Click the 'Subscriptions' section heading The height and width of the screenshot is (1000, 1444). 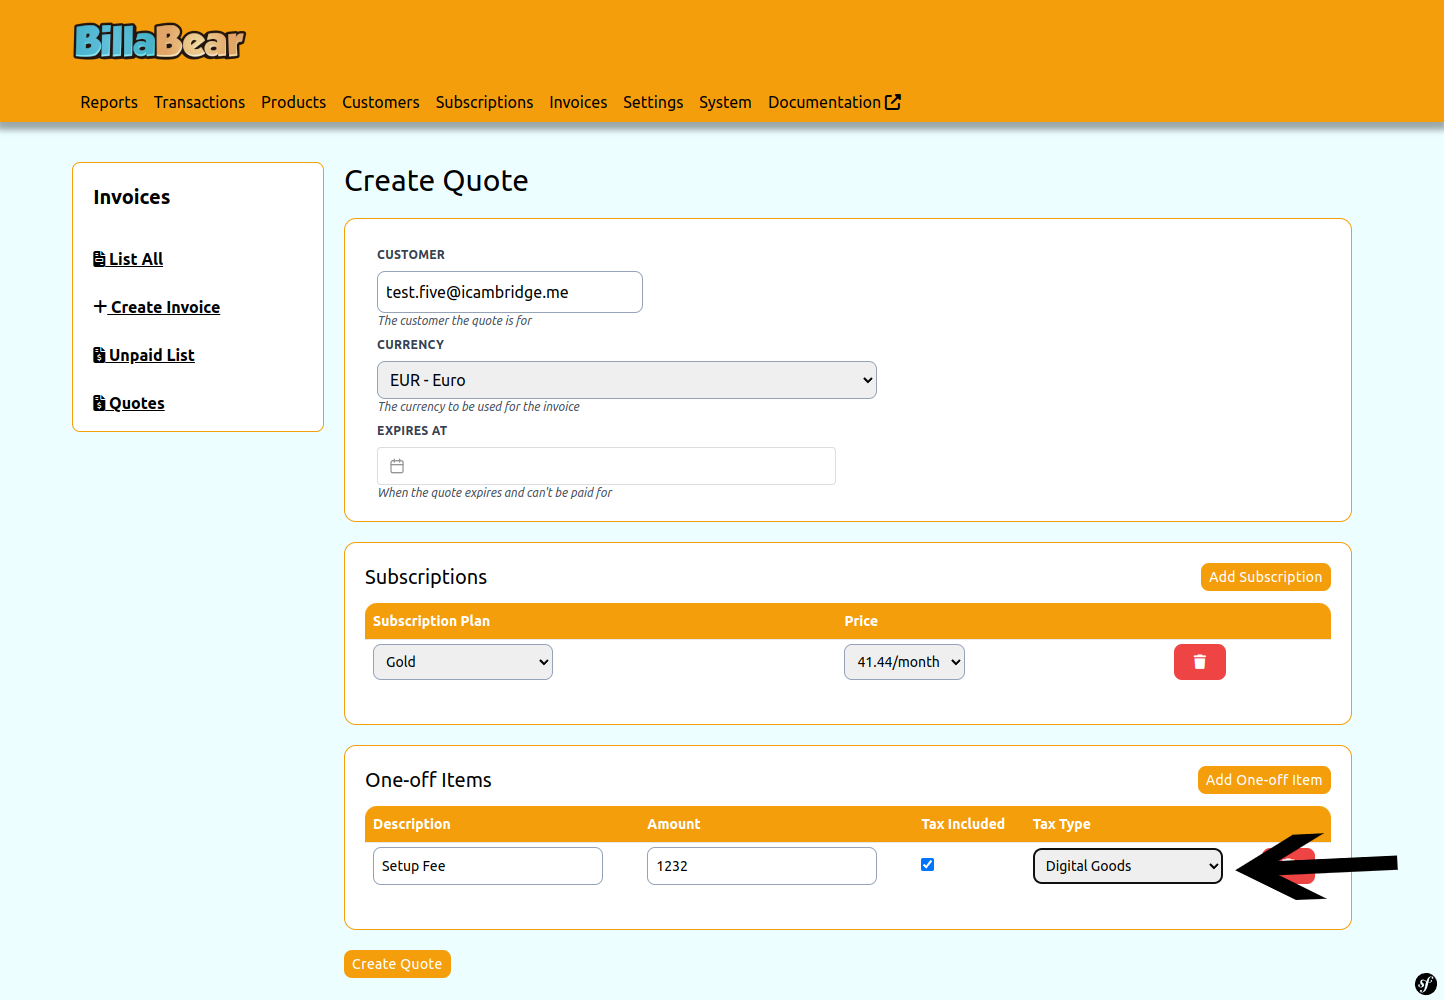426,577
